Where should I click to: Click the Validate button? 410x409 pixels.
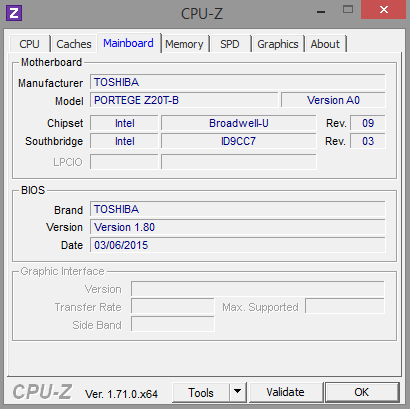tap(285, 392)
